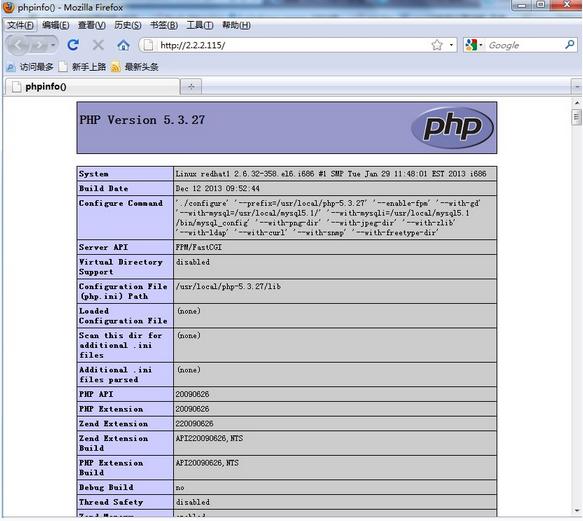Maximize the Firefox window
This screenshot has width=583, height=521.
tap(541, 5)
